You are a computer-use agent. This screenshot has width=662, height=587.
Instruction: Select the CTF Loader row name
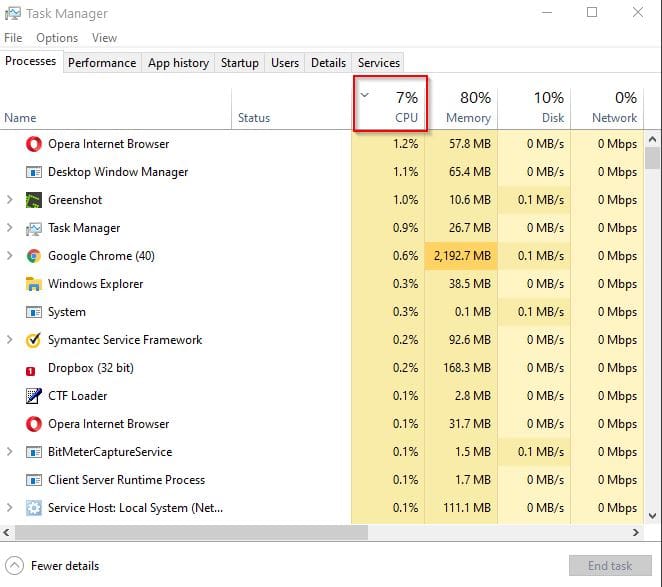78,396
